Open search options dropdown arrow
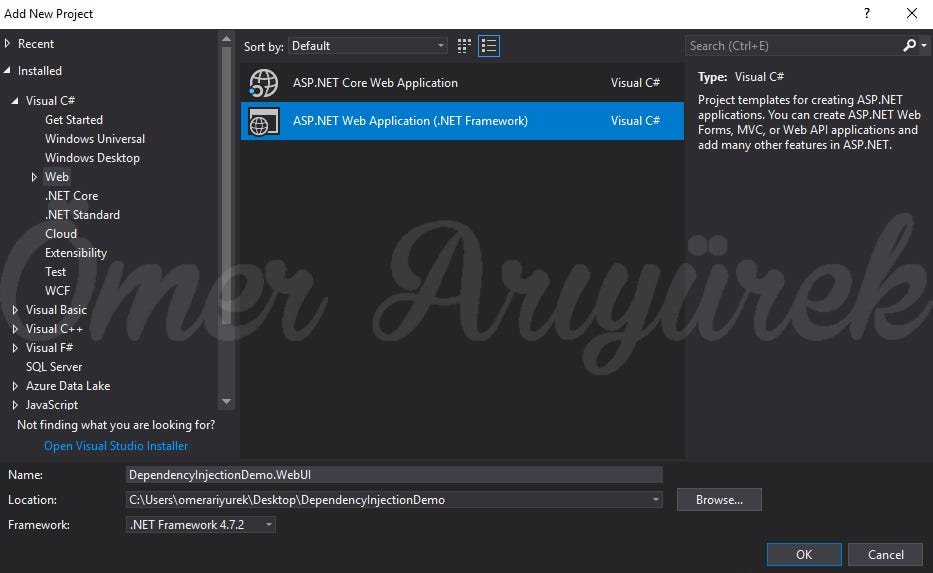 pos(923,45)
